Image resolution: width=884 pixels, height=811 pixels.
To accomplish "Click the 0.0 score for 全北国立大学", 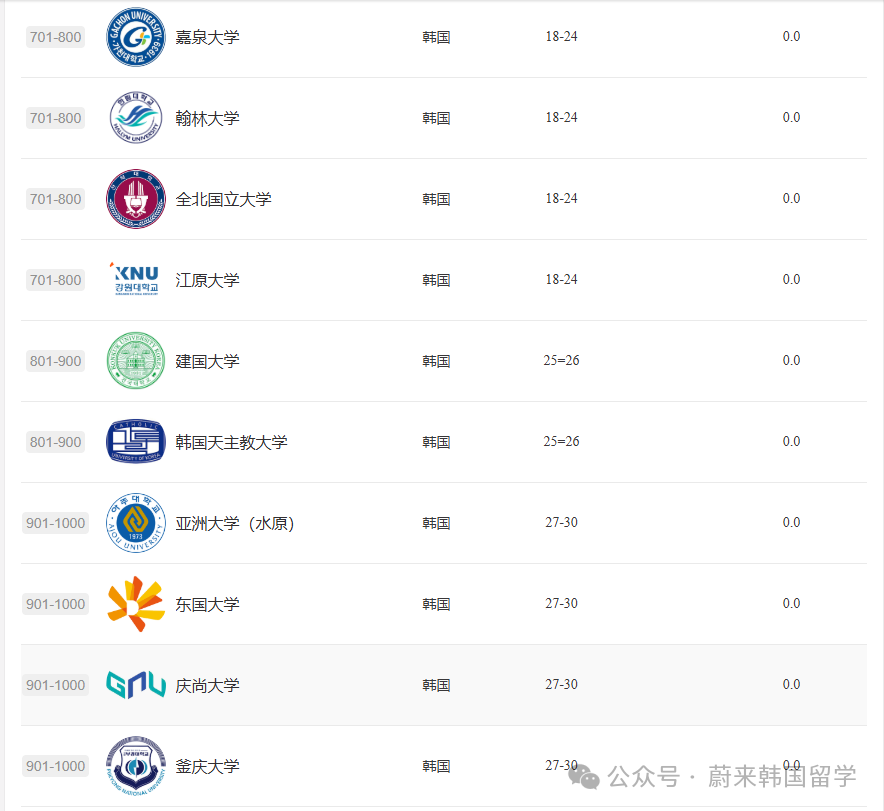I will 792,198.
